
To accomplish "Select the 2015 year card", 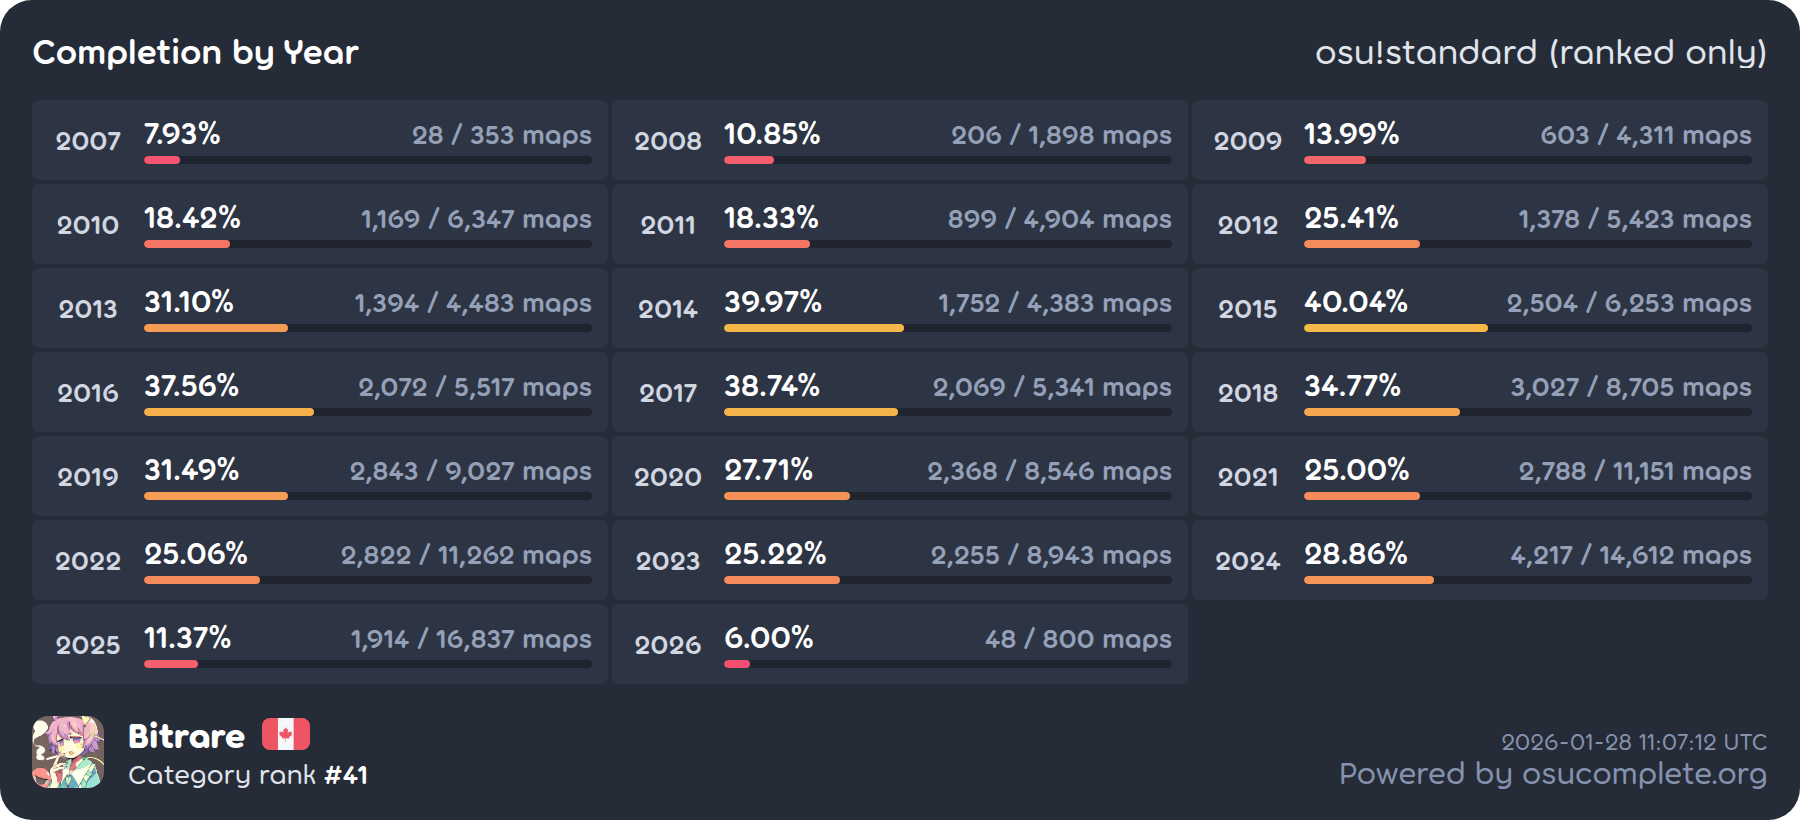I will click(x=1479, y=308).
